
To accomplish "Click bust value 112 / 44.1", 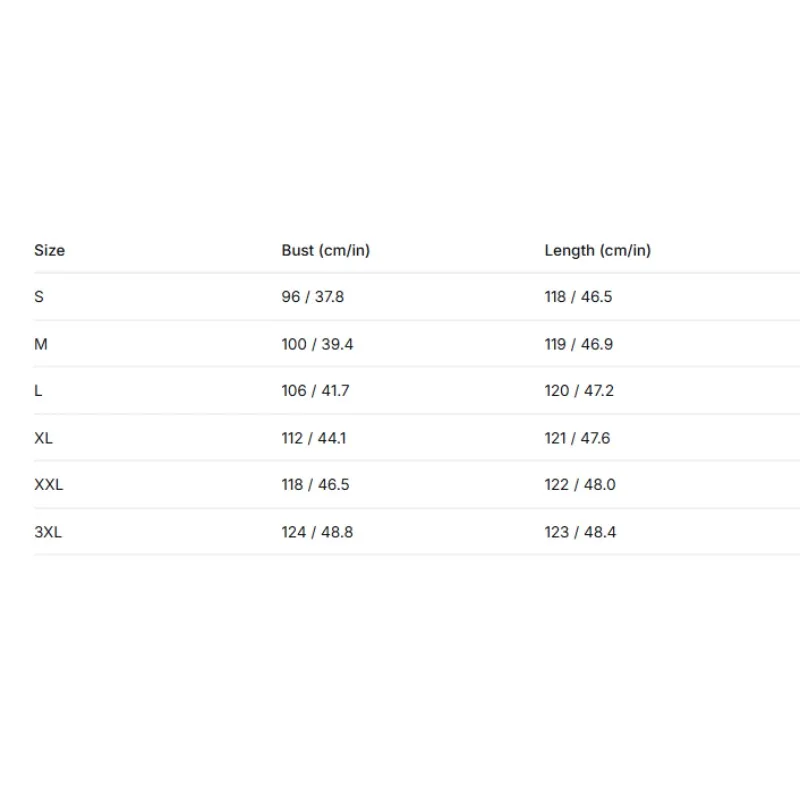I will click(x=314, y=438).
